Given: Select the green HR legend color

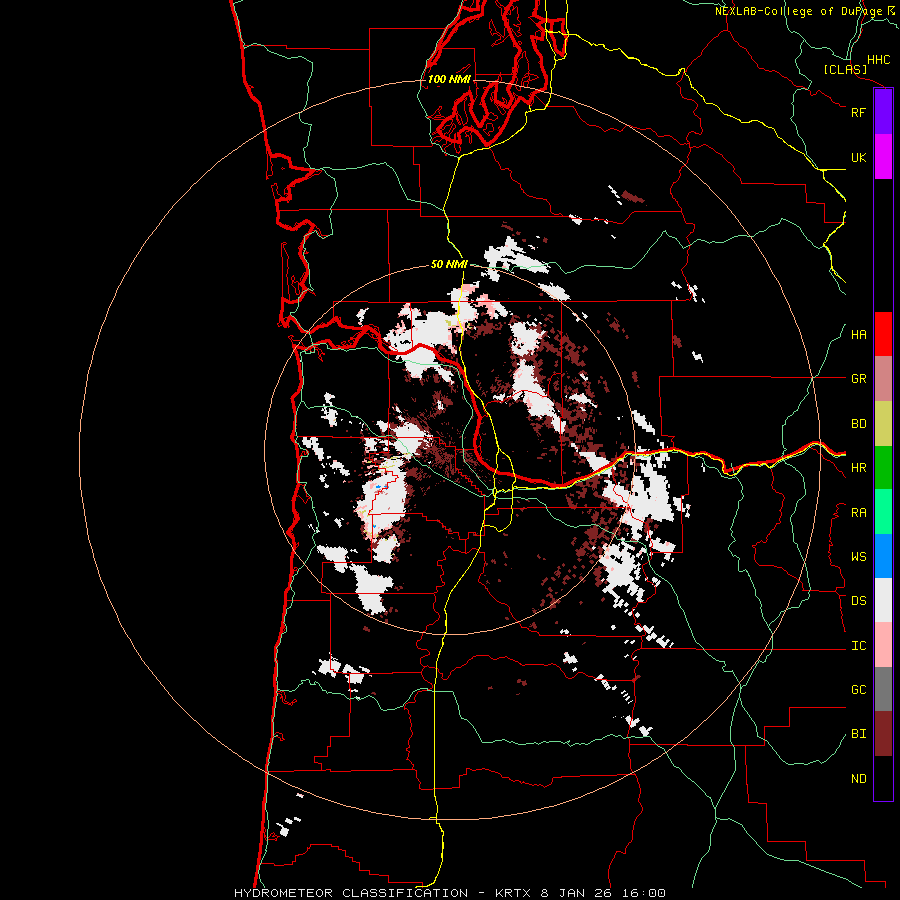Looking at the screenshot, I should [883, 467].
